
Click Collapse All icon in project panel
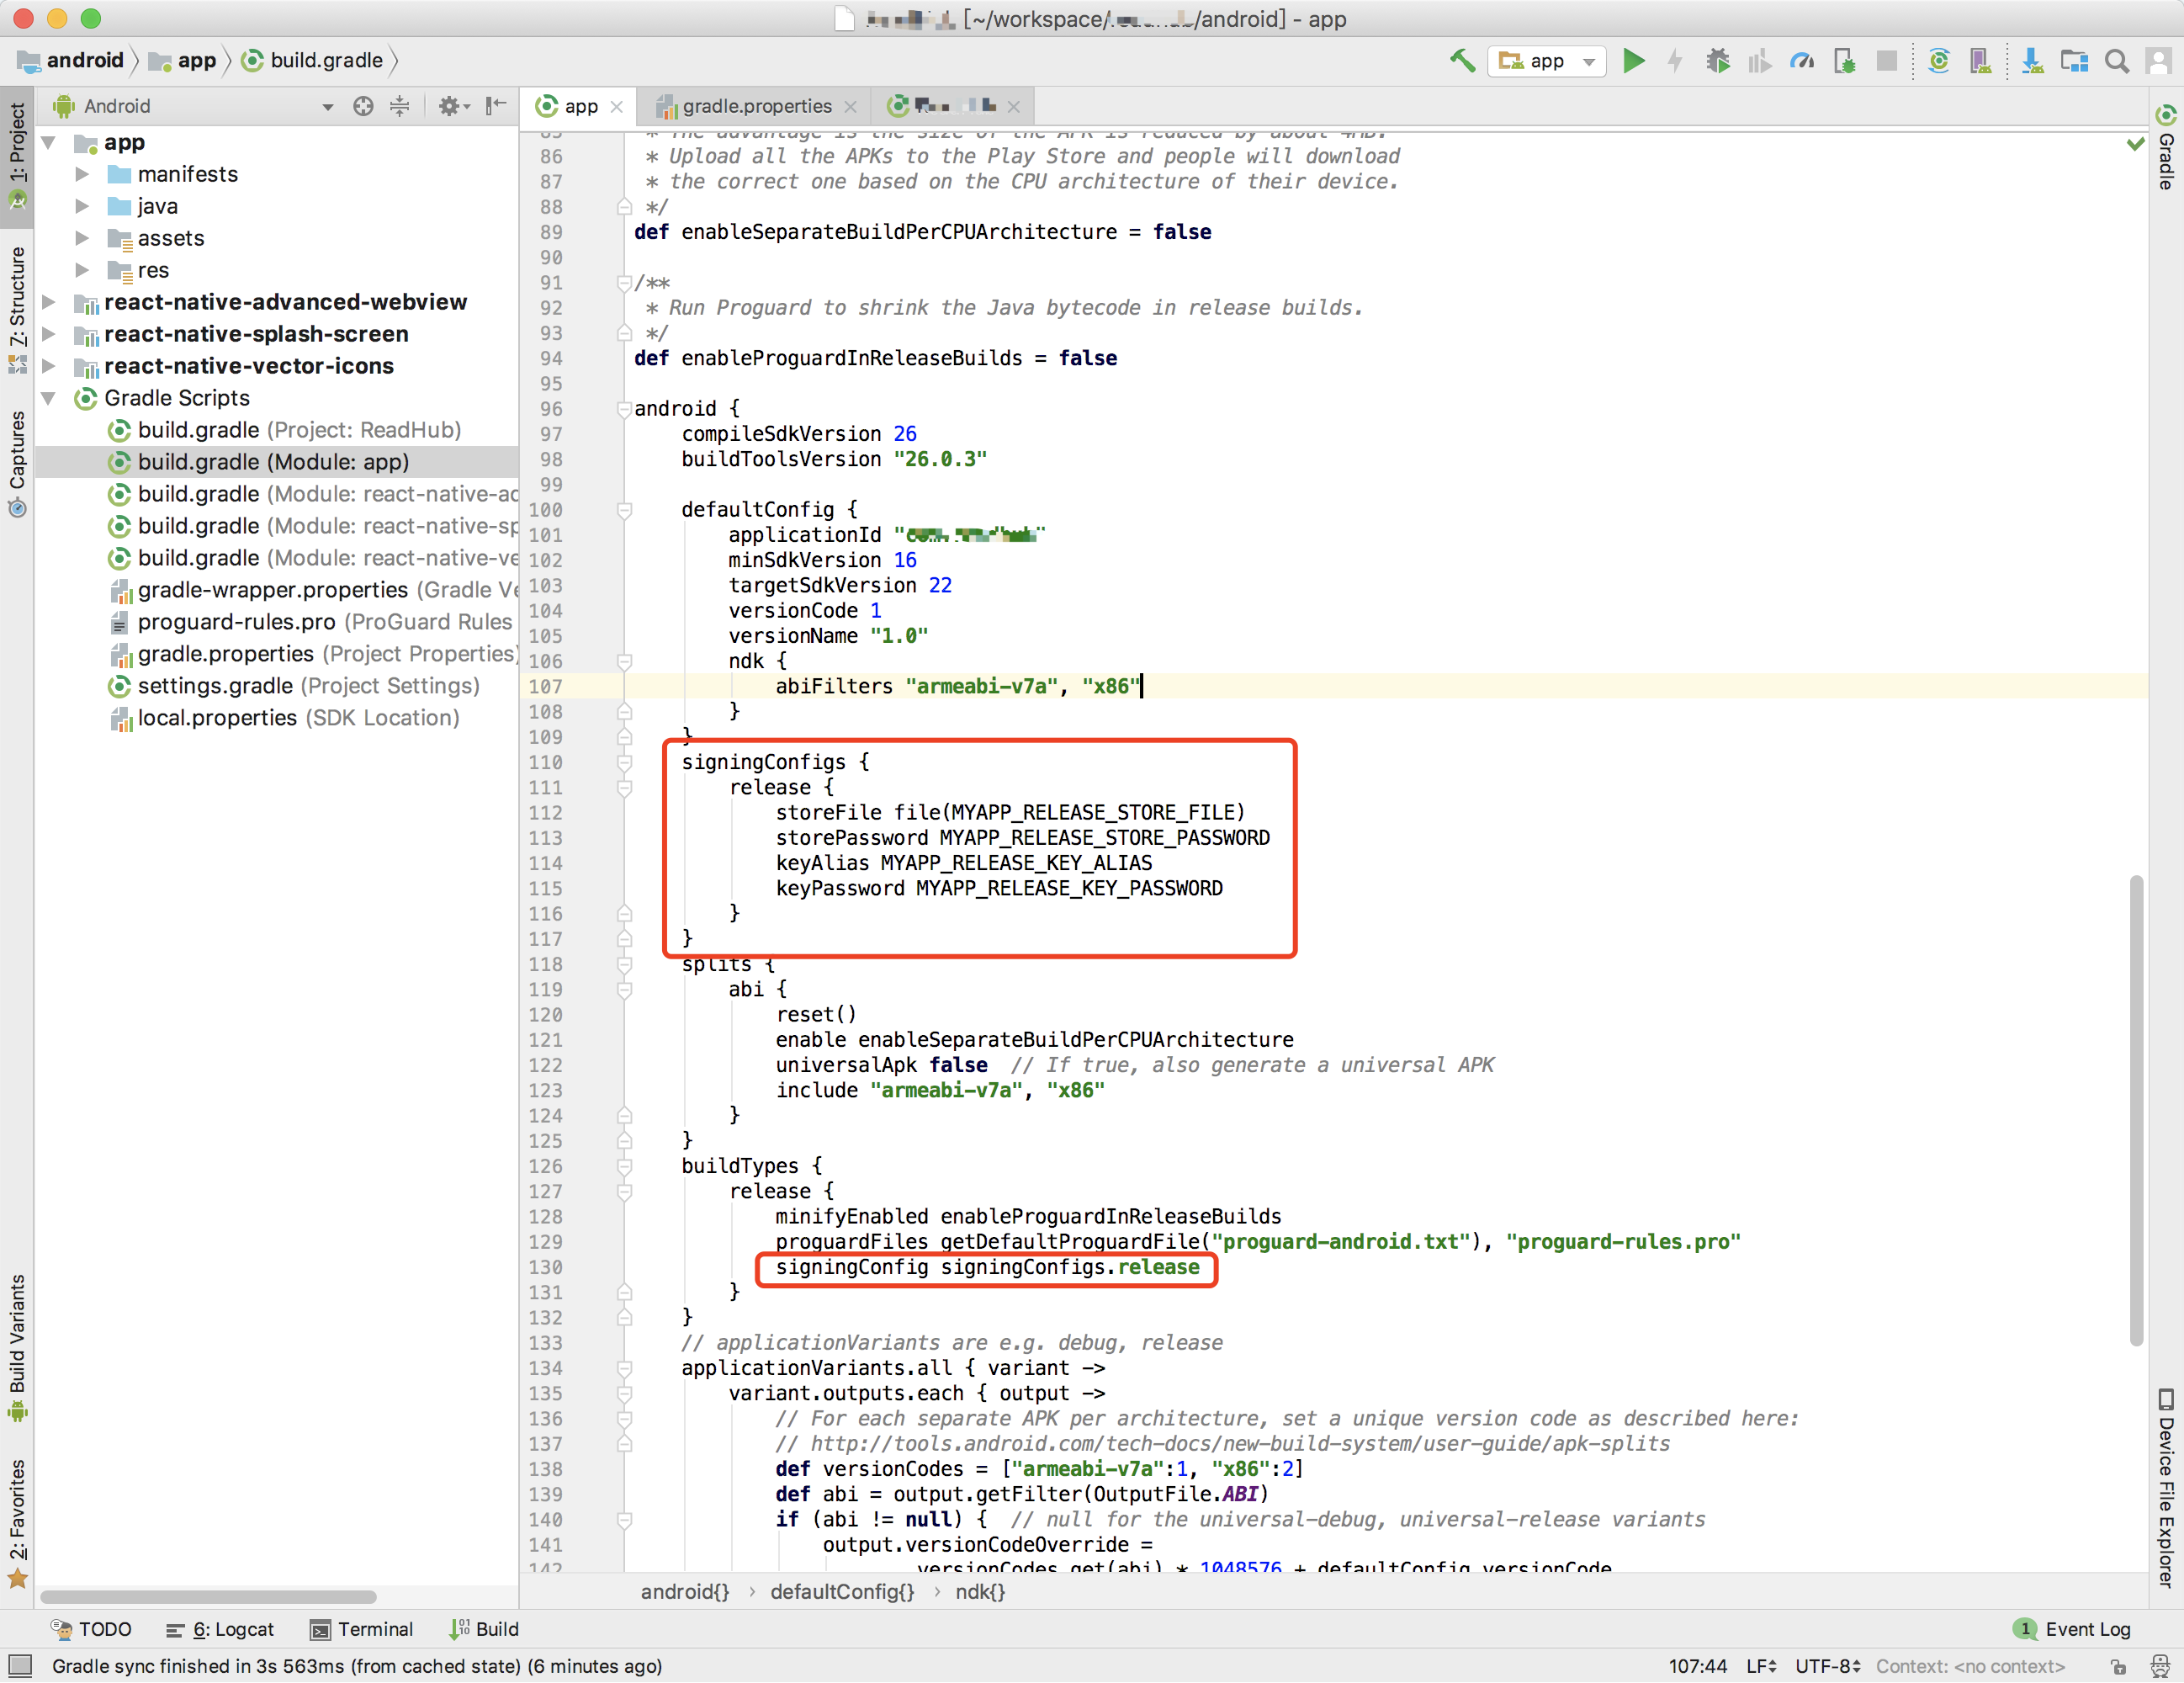point(399,106)
